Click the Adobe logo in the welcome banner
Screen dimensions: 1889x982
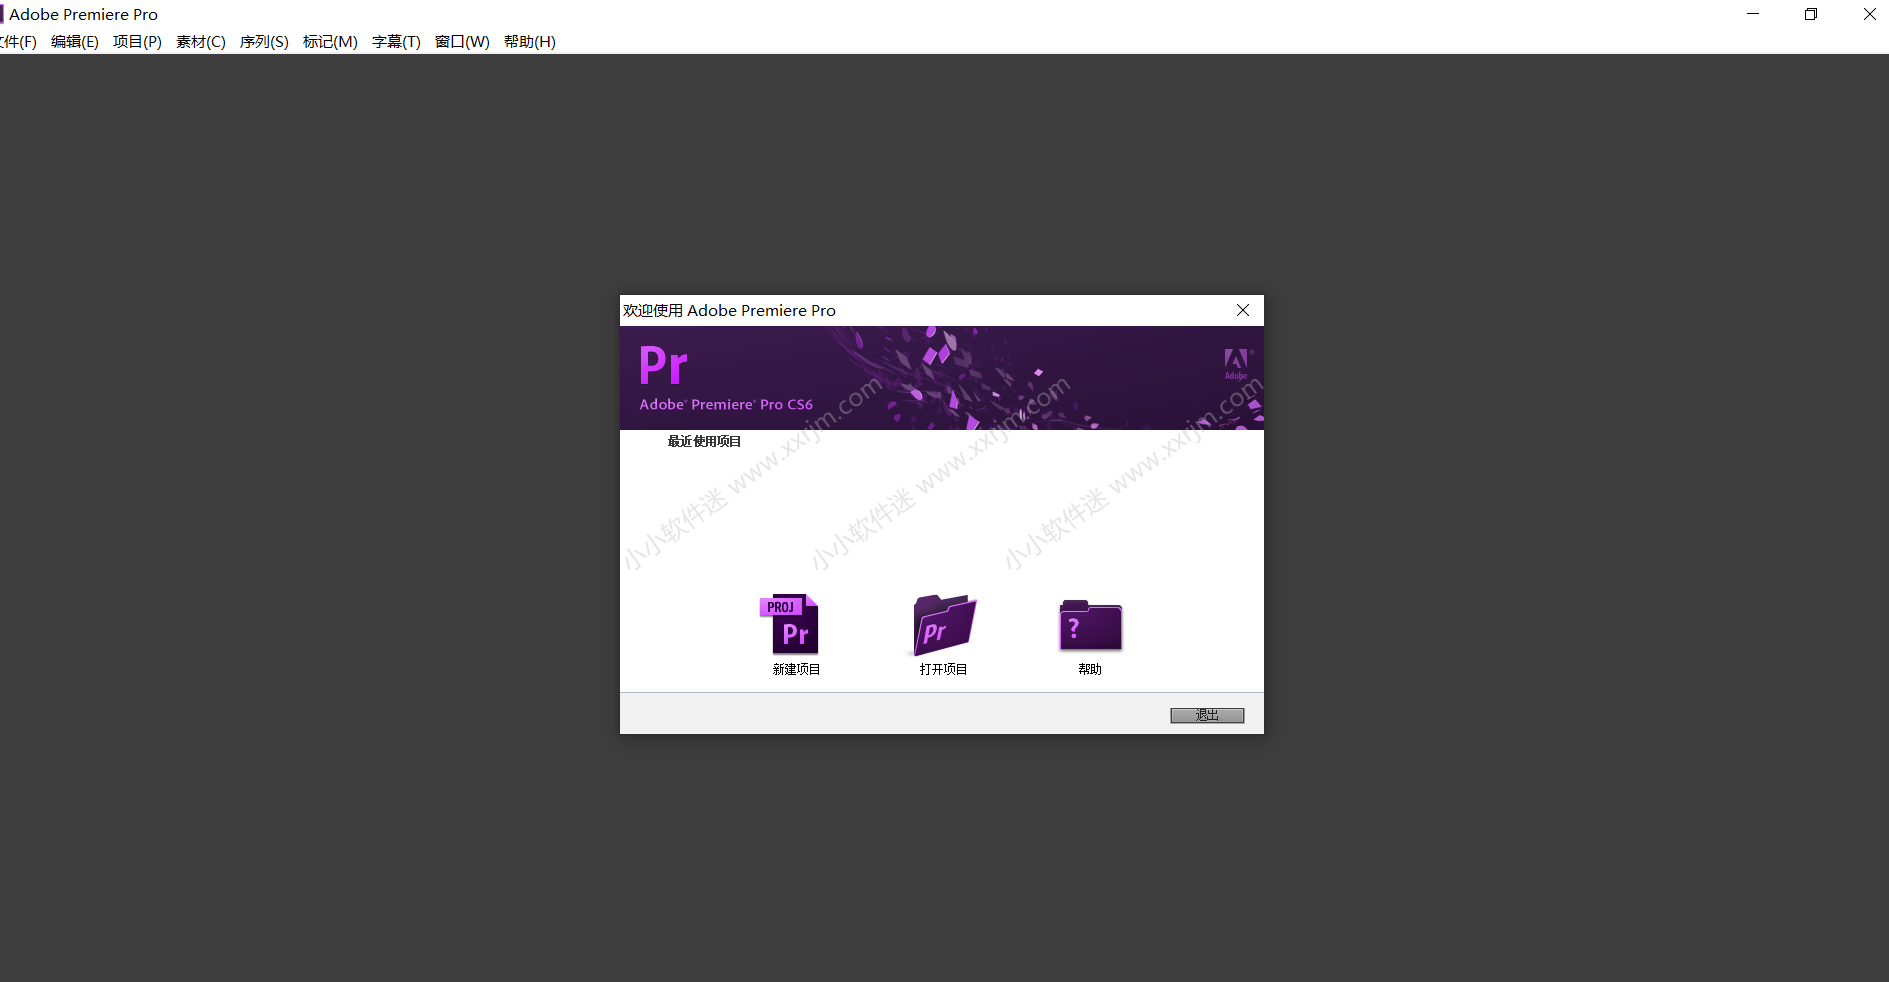coord(1237,364)
